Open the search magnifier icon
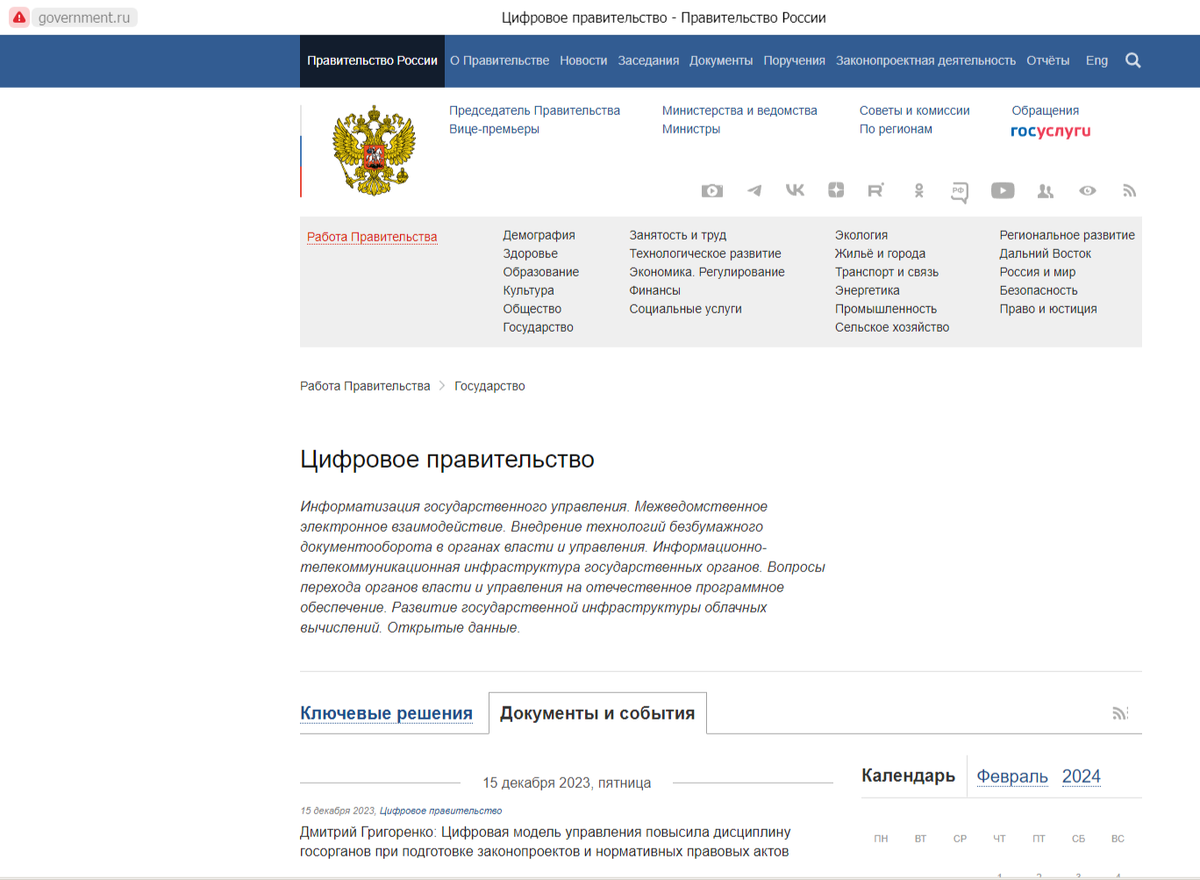 click(x=1133, y=60)
